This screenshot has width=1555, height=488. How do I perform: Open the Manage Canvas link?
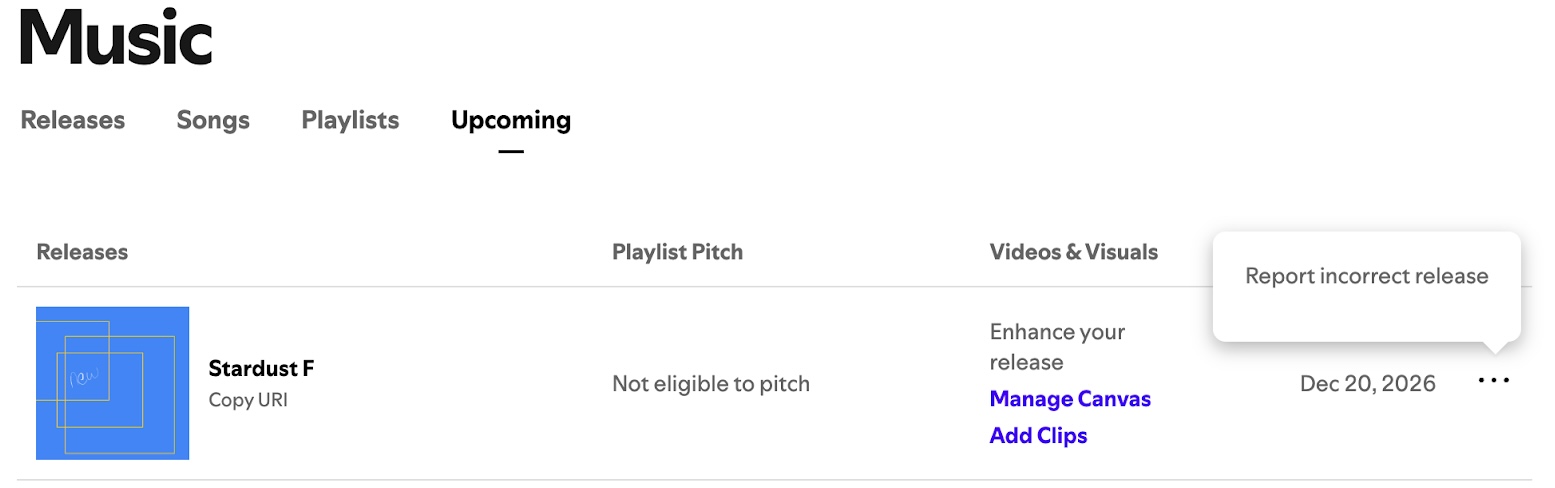point(1070,399)
